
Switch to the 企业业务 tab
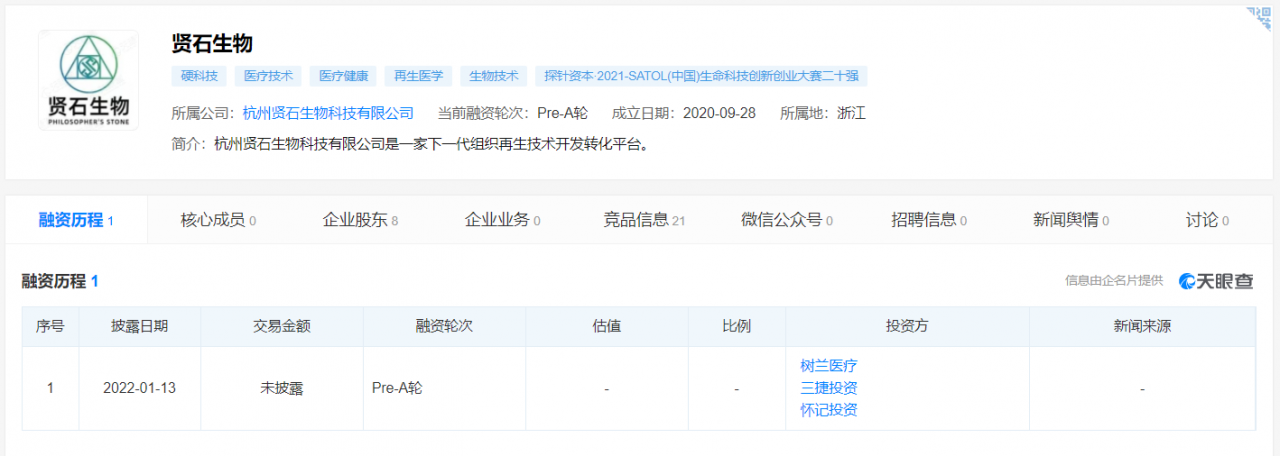502,220
